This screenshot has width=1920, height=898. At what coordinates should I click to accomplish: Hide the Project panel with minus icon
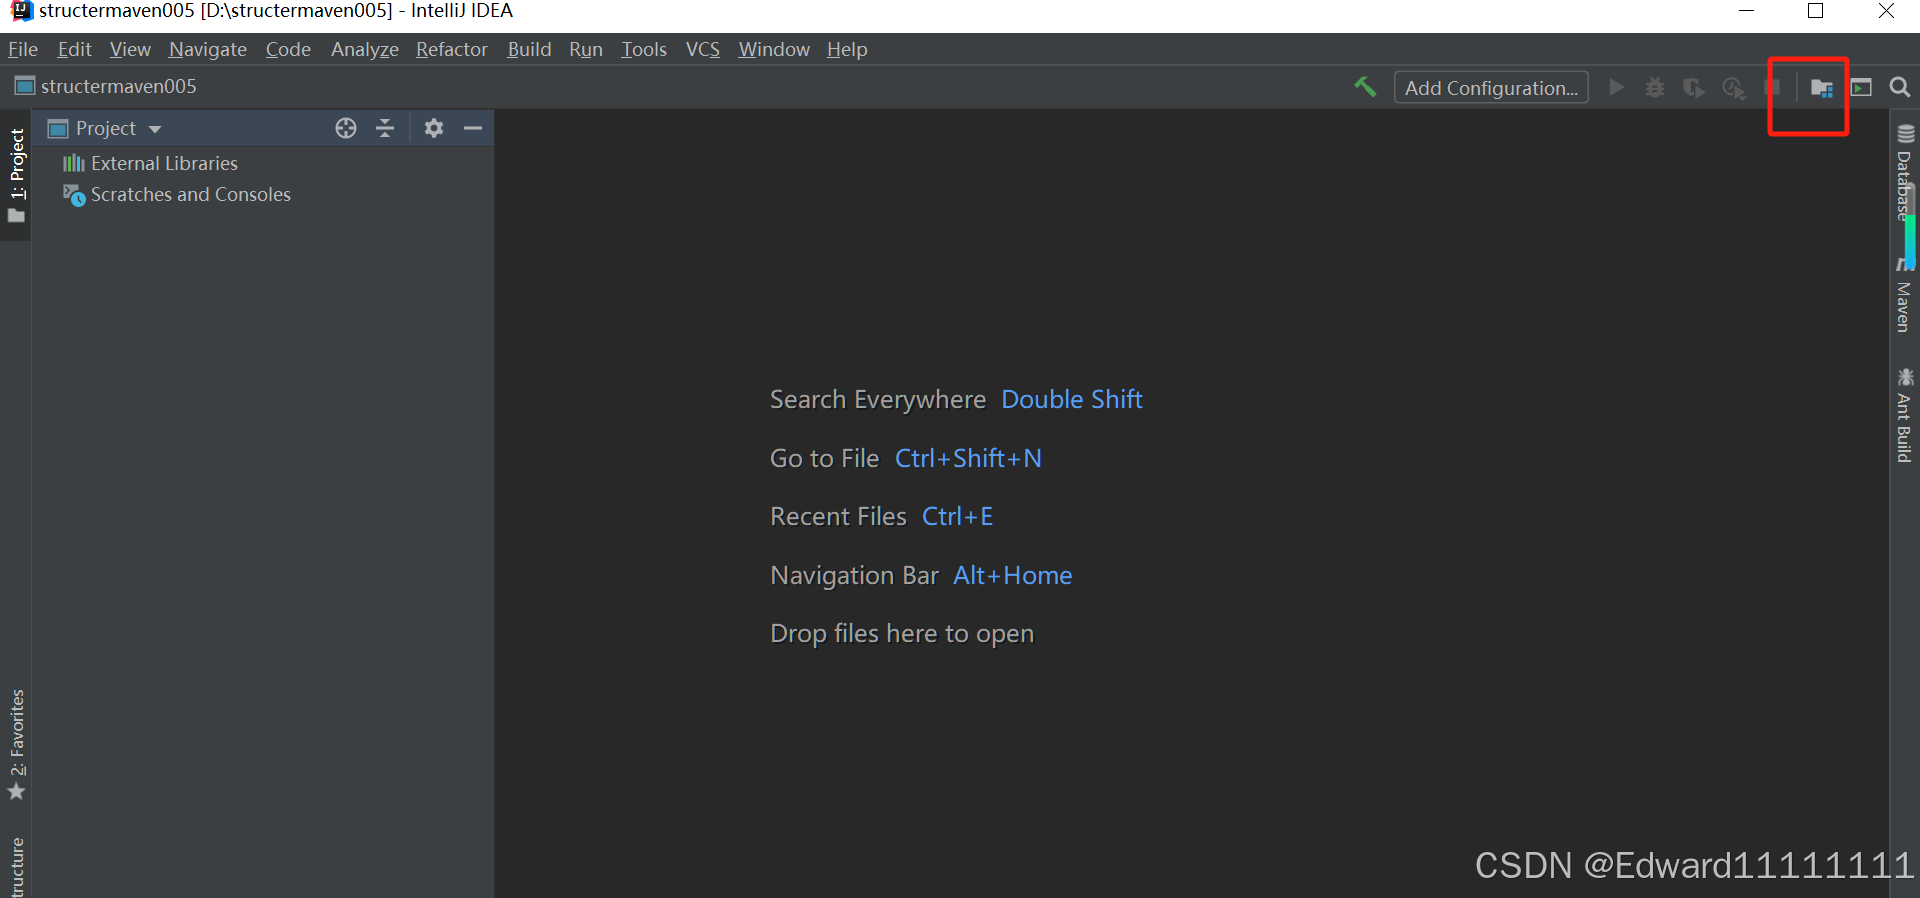[x=473, y=128]
